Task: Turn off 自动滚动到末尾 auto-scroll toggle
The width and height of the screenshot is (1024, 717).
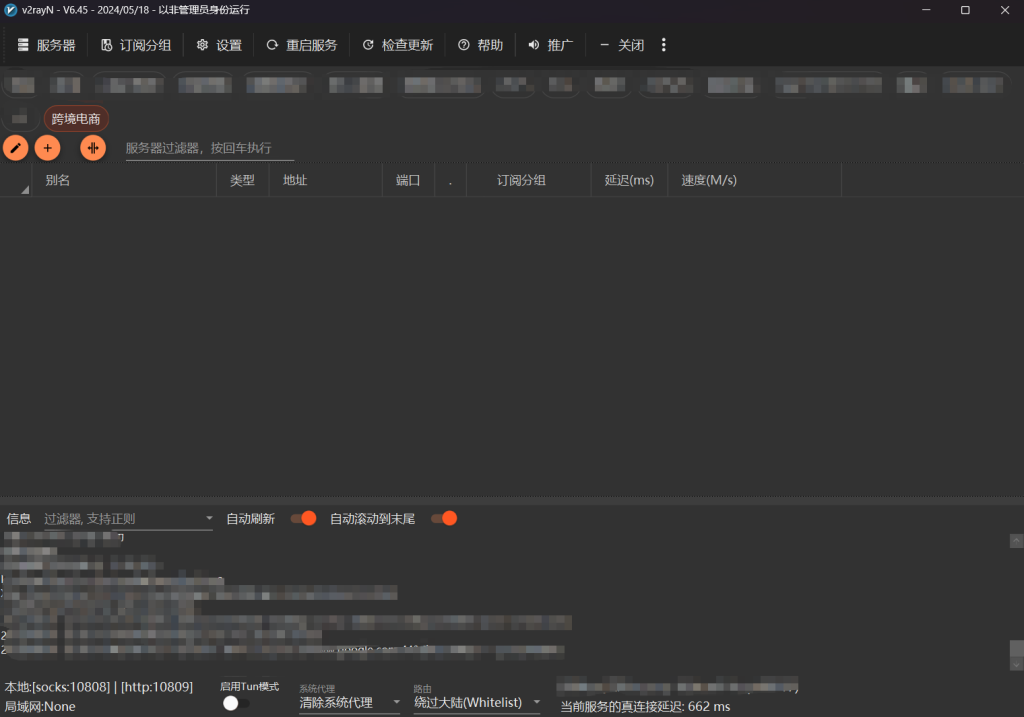Action: coord(444,518)
